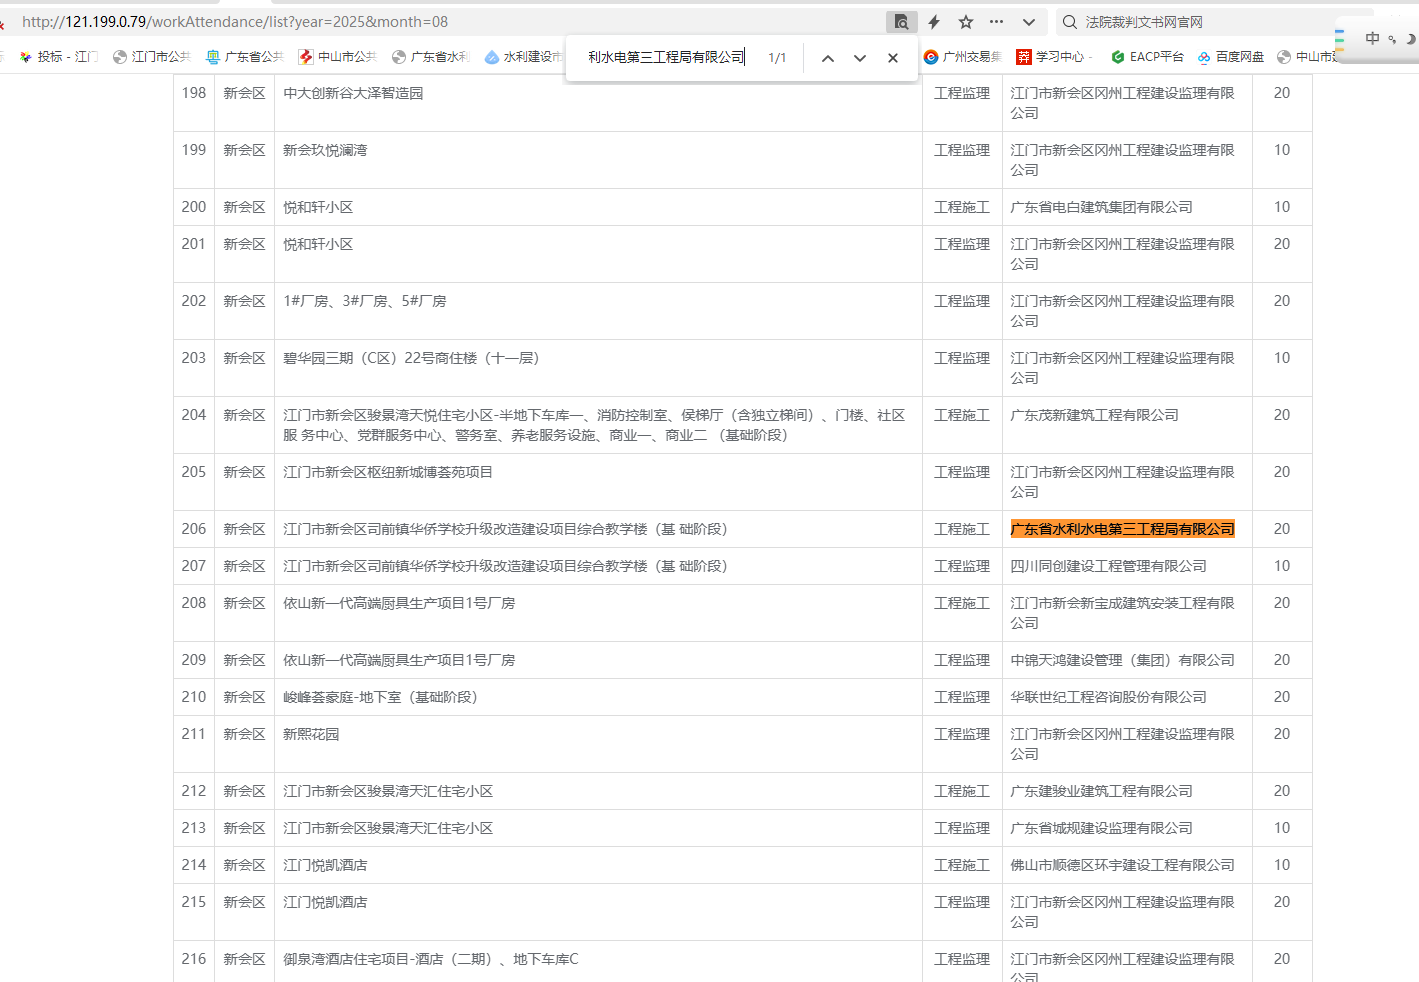
Task: Close the find-in-page bar
Action: click(x=893, y=58)
